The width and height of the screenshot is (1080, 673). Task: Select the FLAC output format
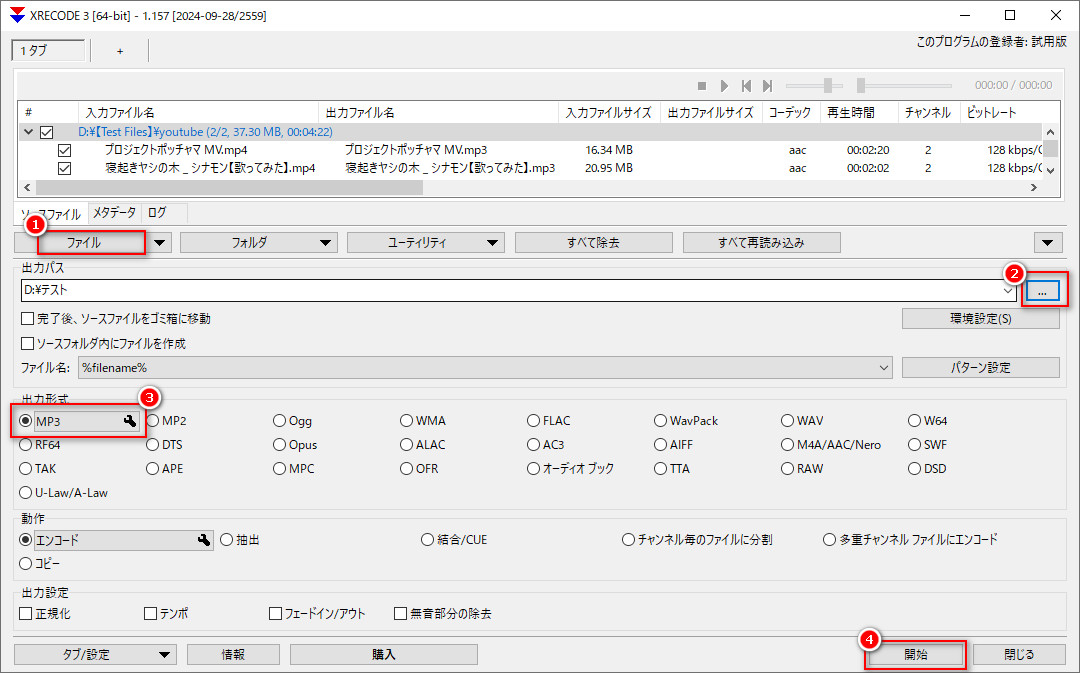532,420
